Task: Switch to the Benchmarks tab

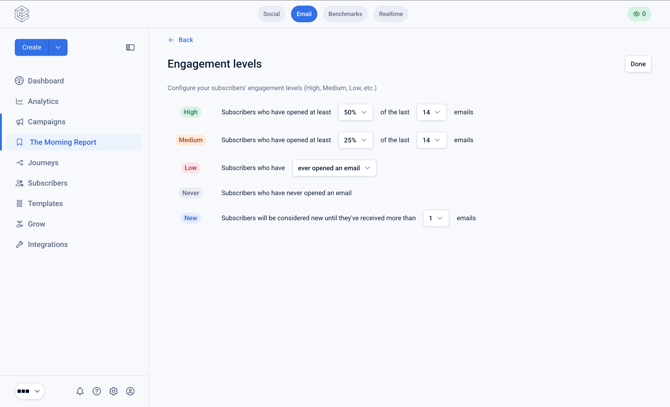Action: (x=345, y=14)
